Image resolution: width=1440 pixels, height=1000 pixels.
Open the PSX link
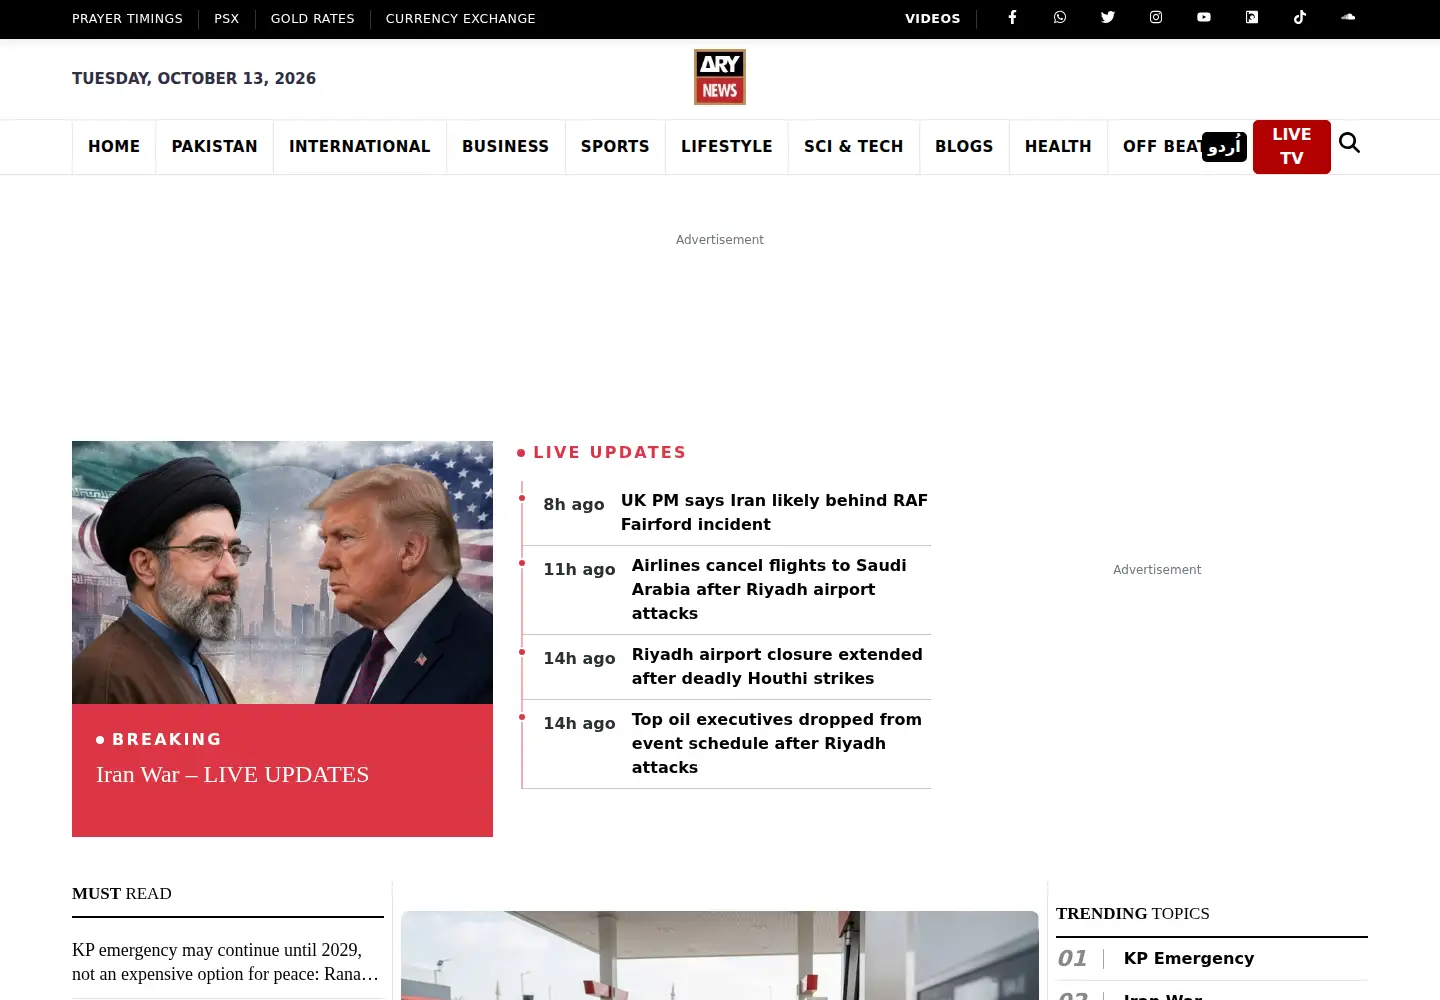pos(226,18)
